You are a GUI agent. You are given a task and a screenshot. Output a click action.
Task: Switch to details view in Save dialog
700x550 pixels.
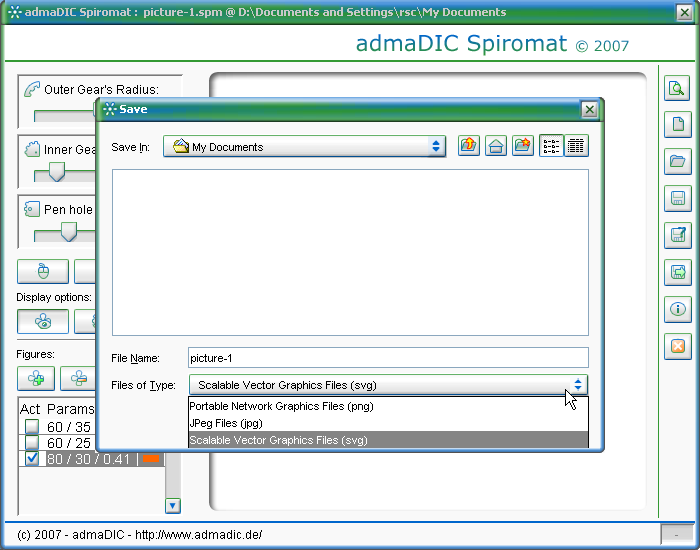pyautogui.click(x=576, y=146)
